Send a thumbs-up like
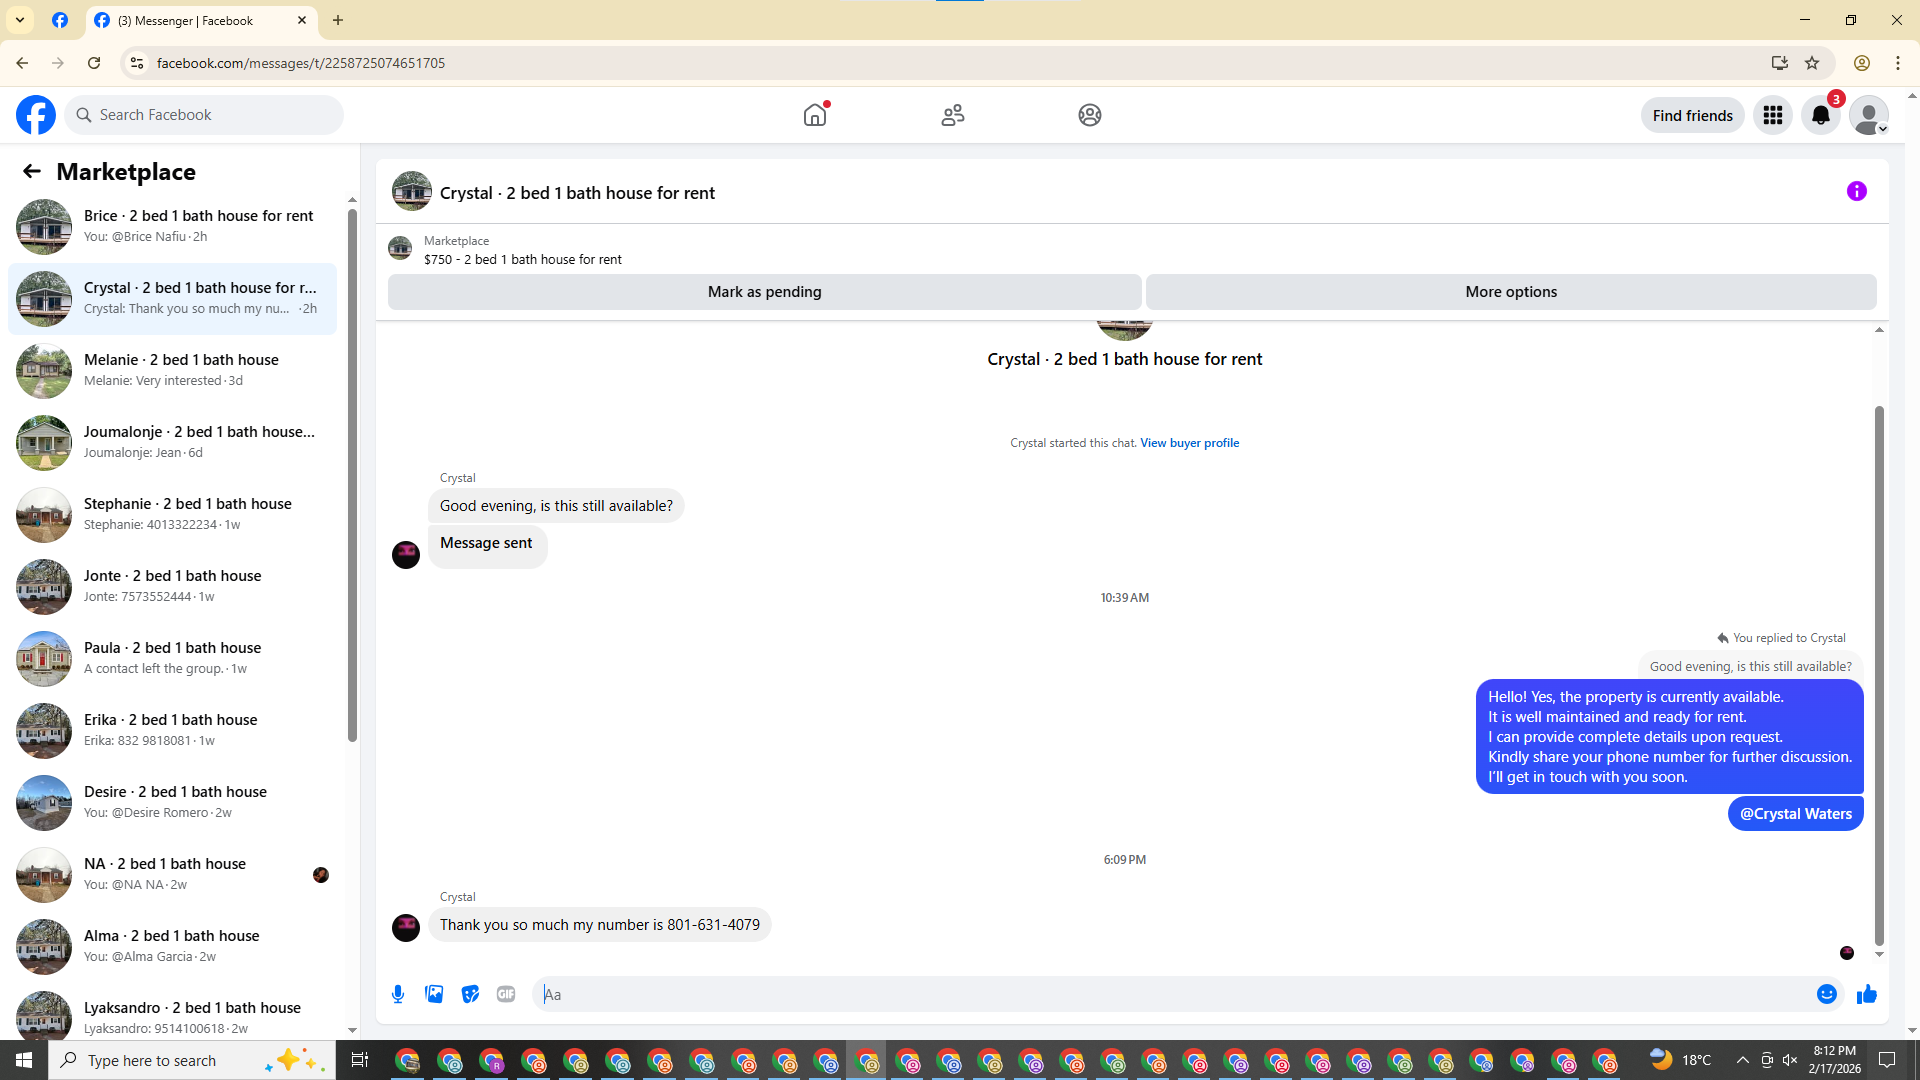This screenshot has height=1080, width=1920. point(1866,994)
